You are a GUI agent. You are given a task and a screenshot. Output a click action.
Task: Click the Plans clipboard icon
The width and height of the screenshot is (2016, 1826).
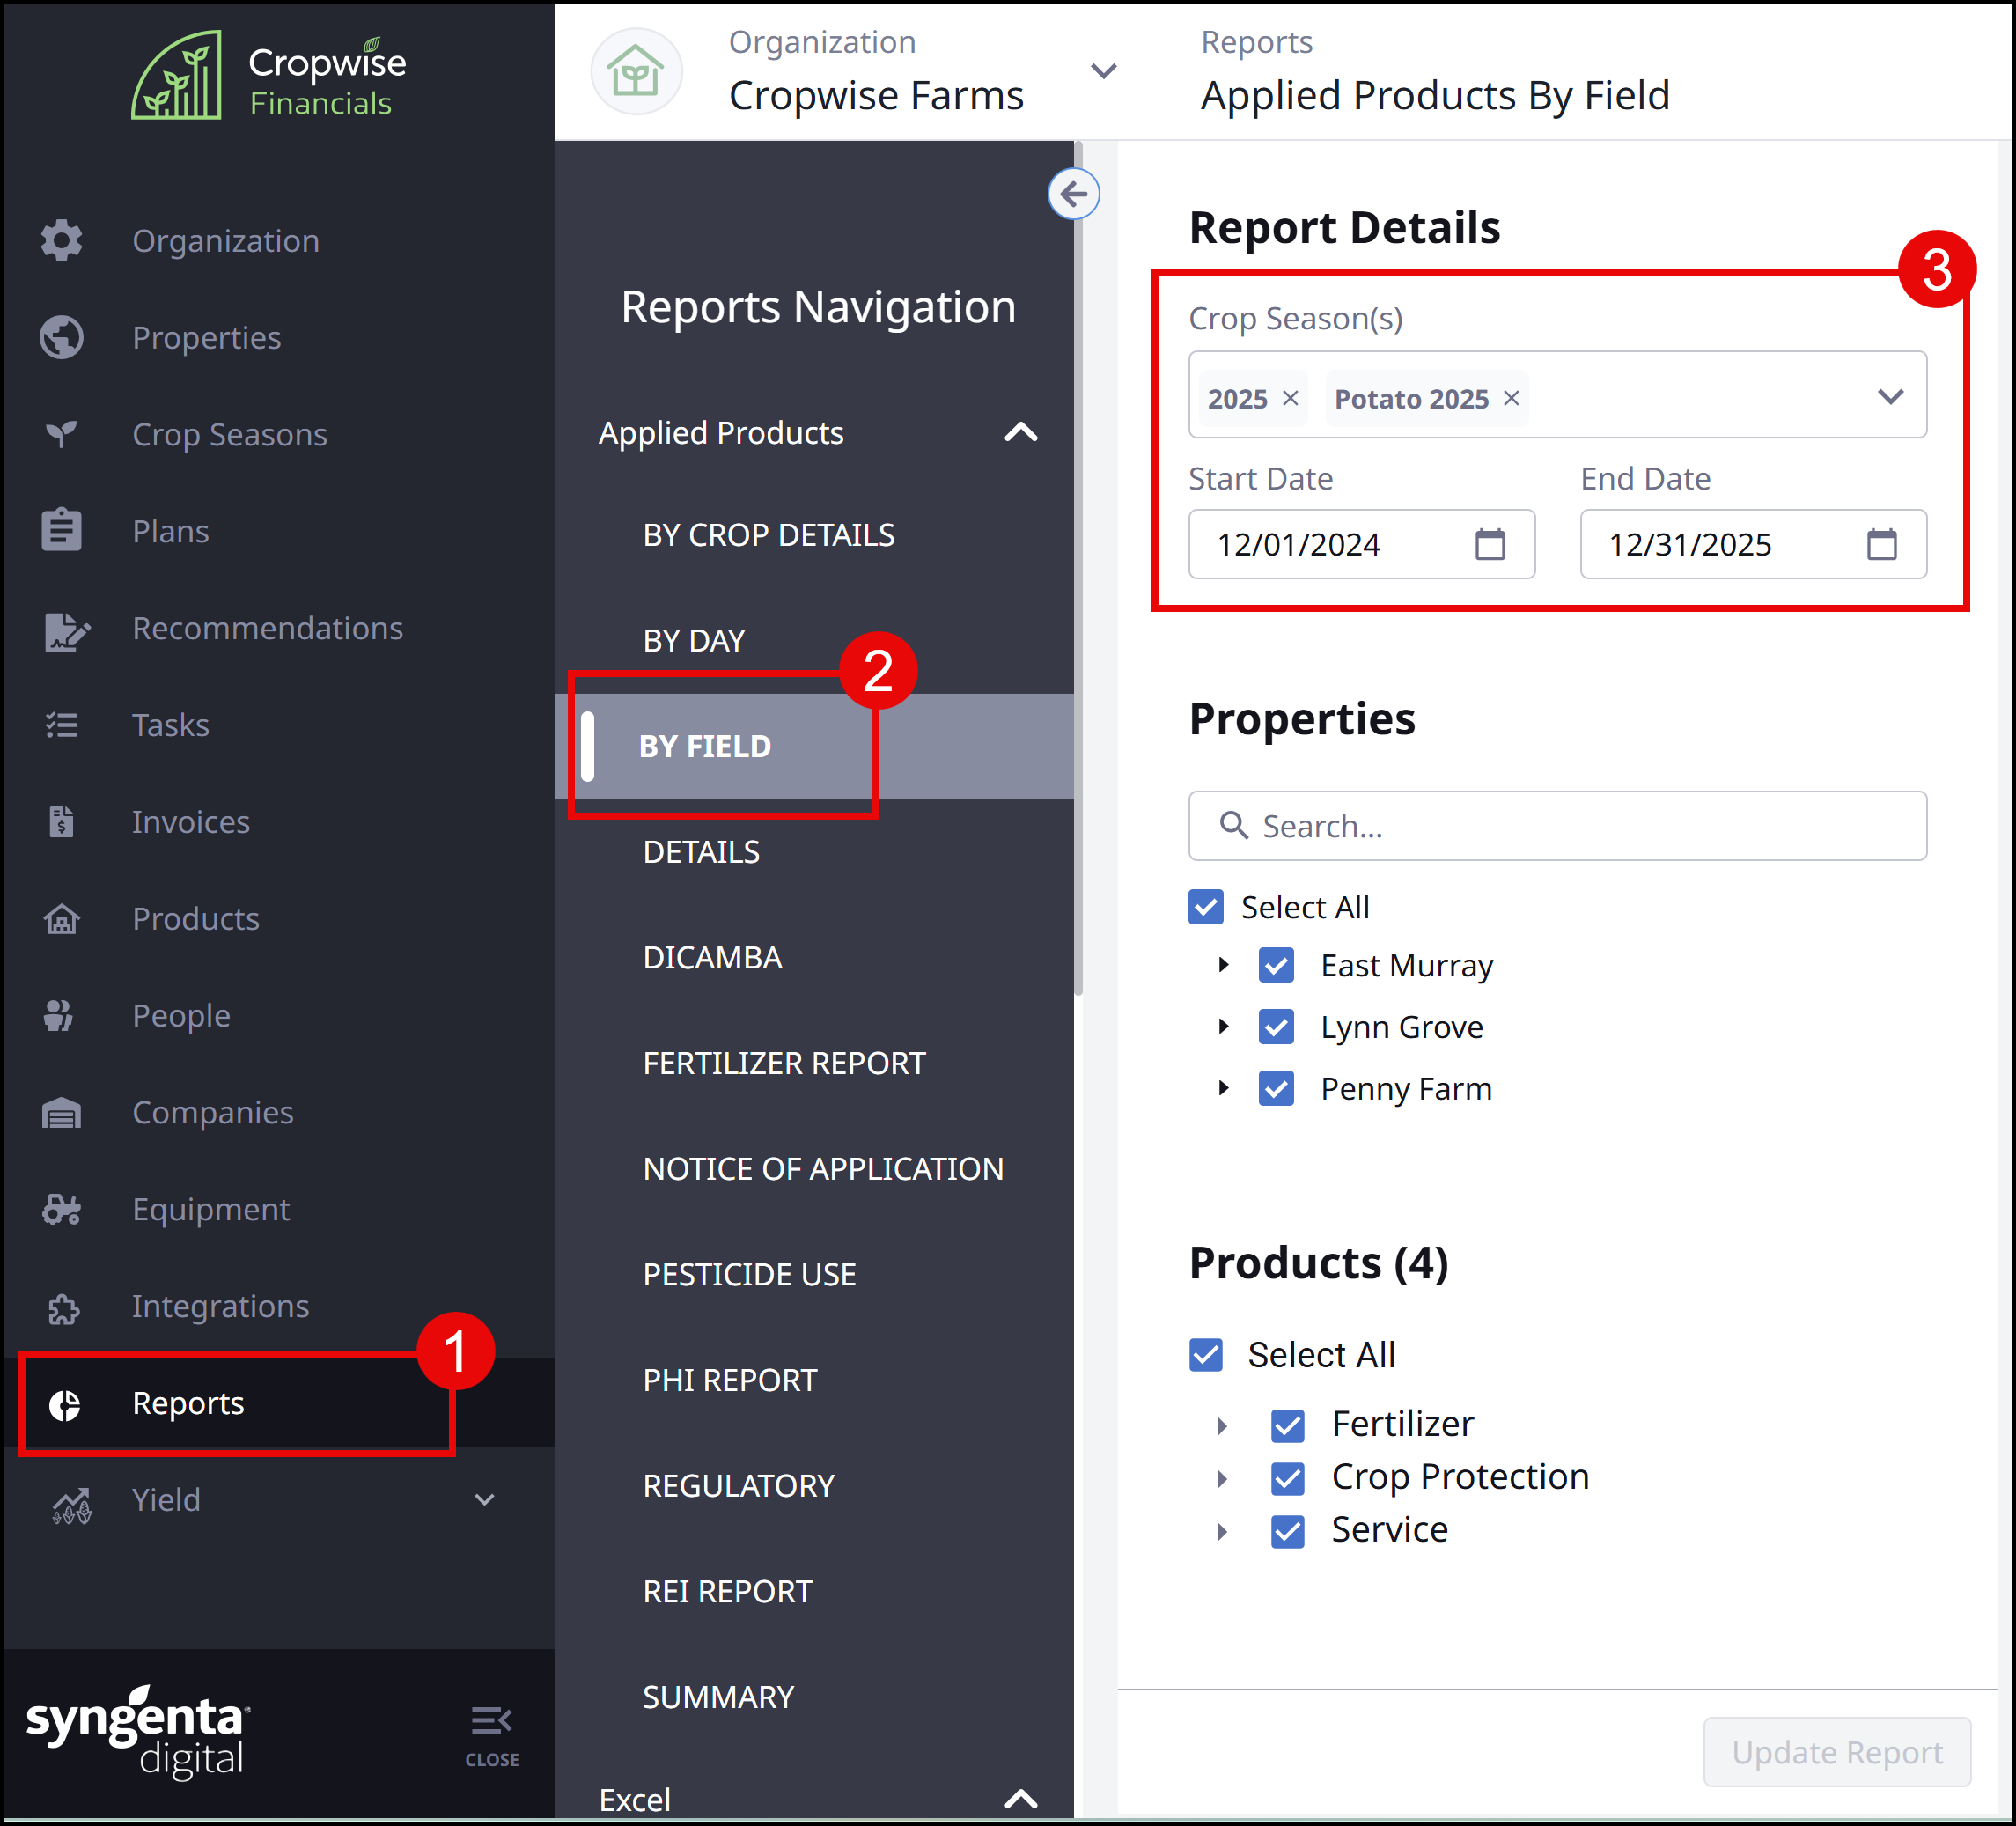point(62,530)
